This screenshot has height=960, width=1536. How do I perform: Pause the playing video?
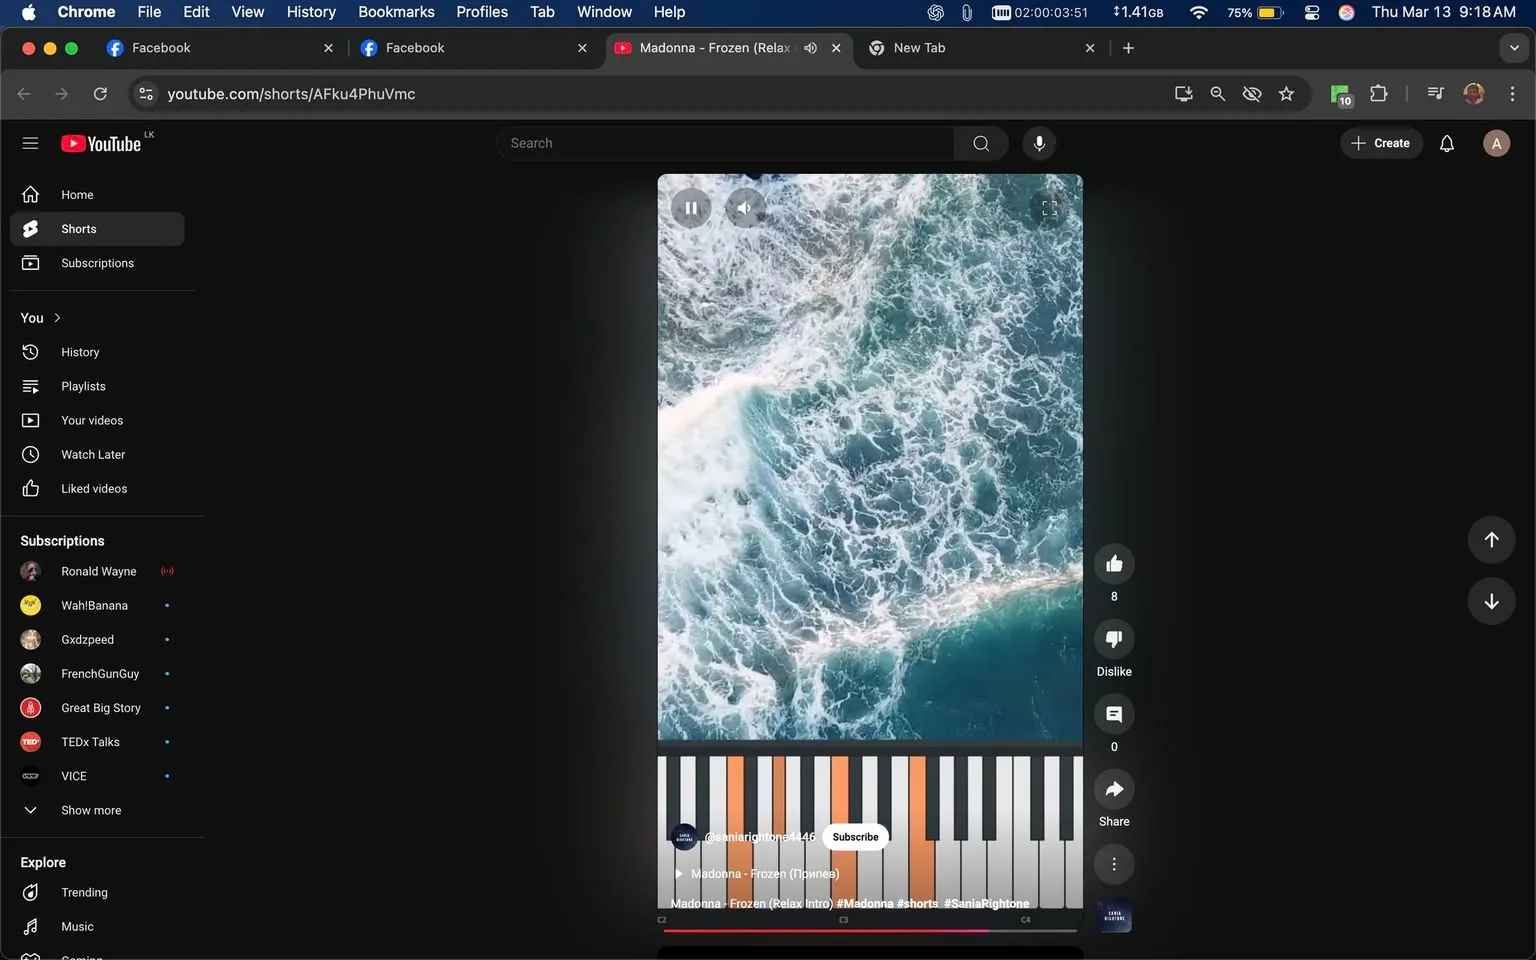[x=691, y=207]
